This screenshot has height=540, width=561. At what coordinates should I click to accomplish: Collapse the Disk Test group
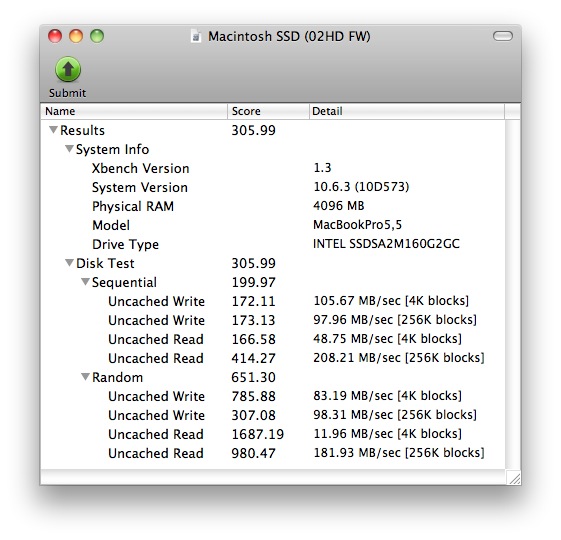[x=69, y=263]
